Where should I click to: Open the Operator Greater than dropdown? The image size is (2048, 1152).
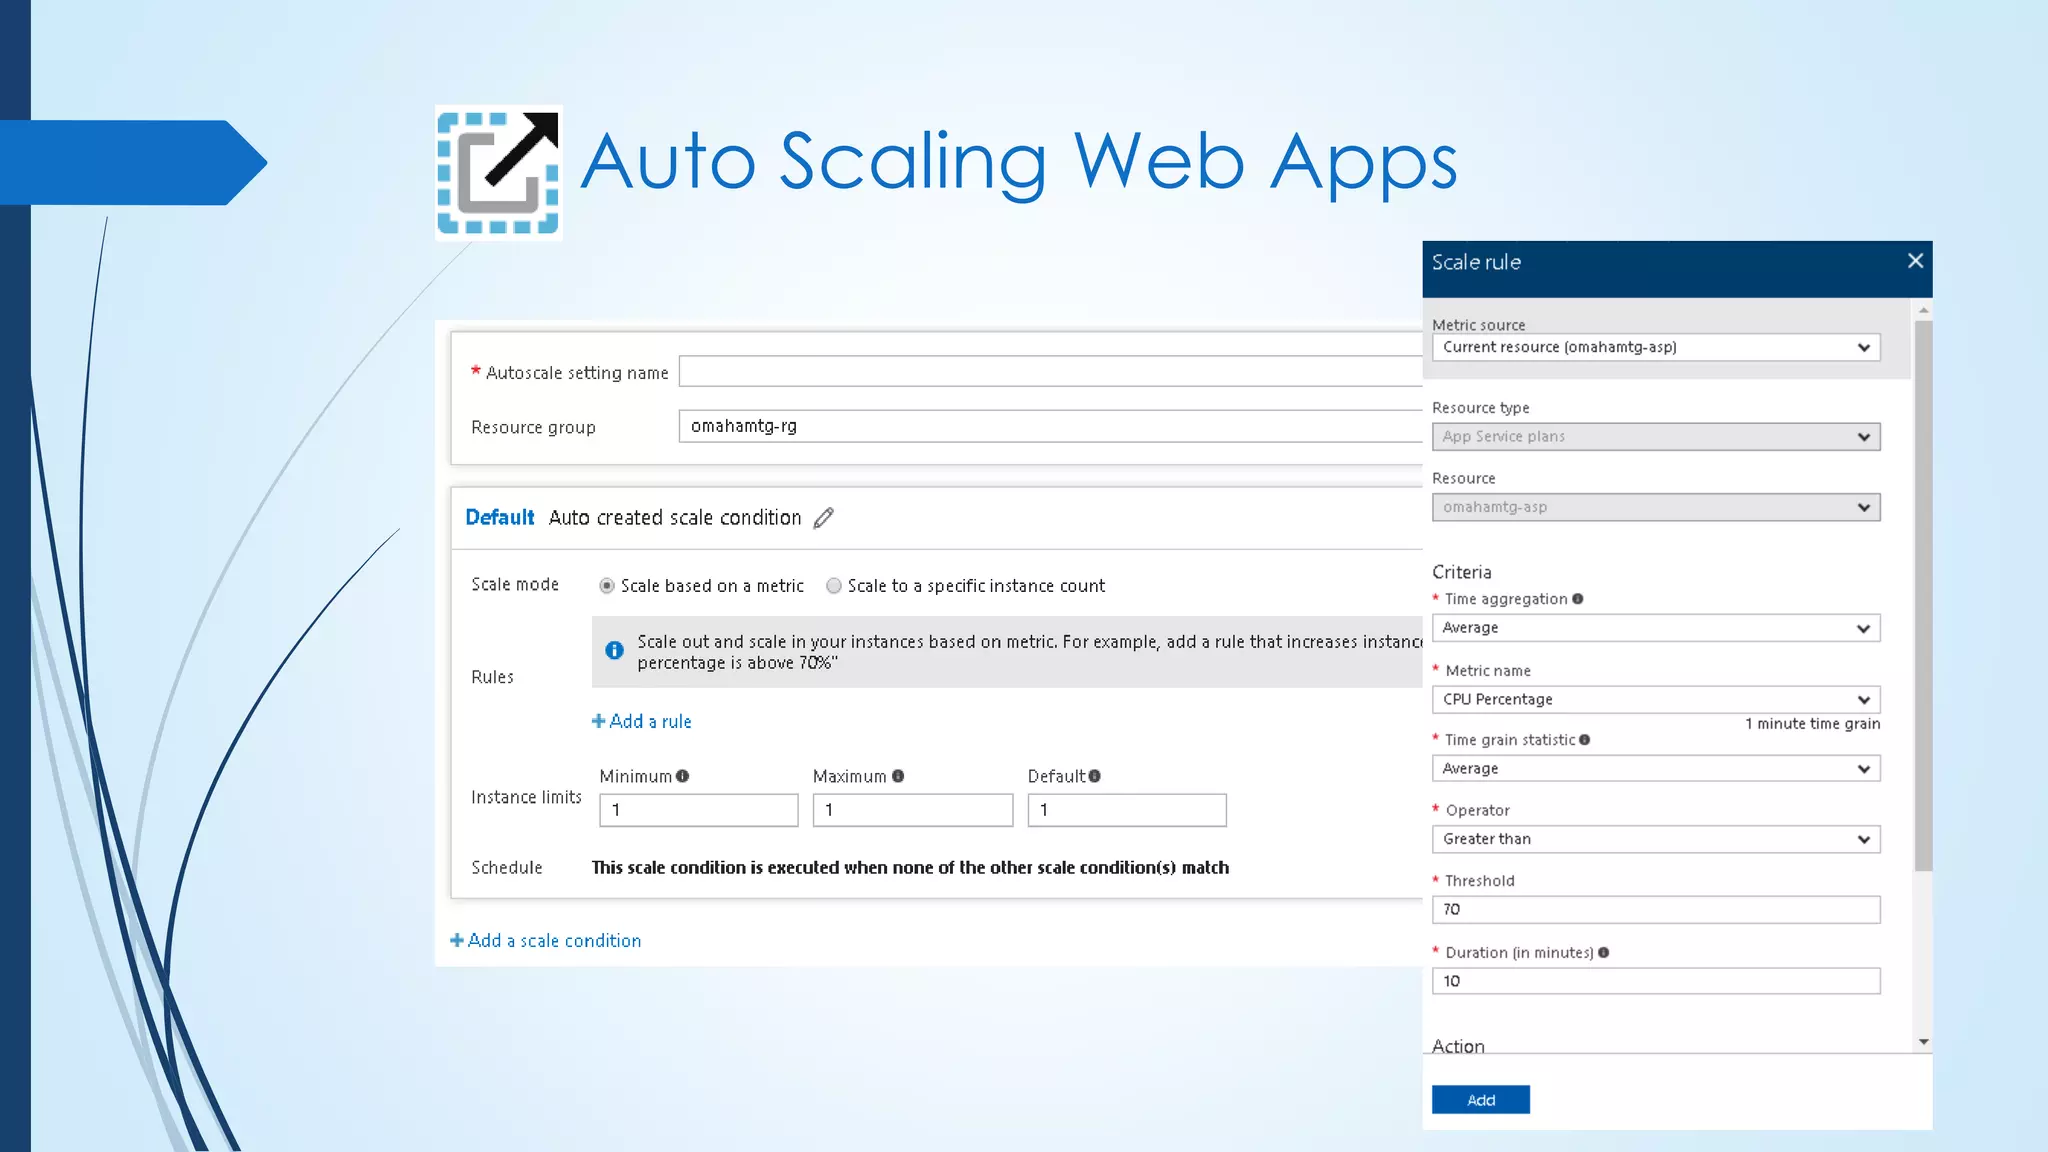pos(1656,839)
